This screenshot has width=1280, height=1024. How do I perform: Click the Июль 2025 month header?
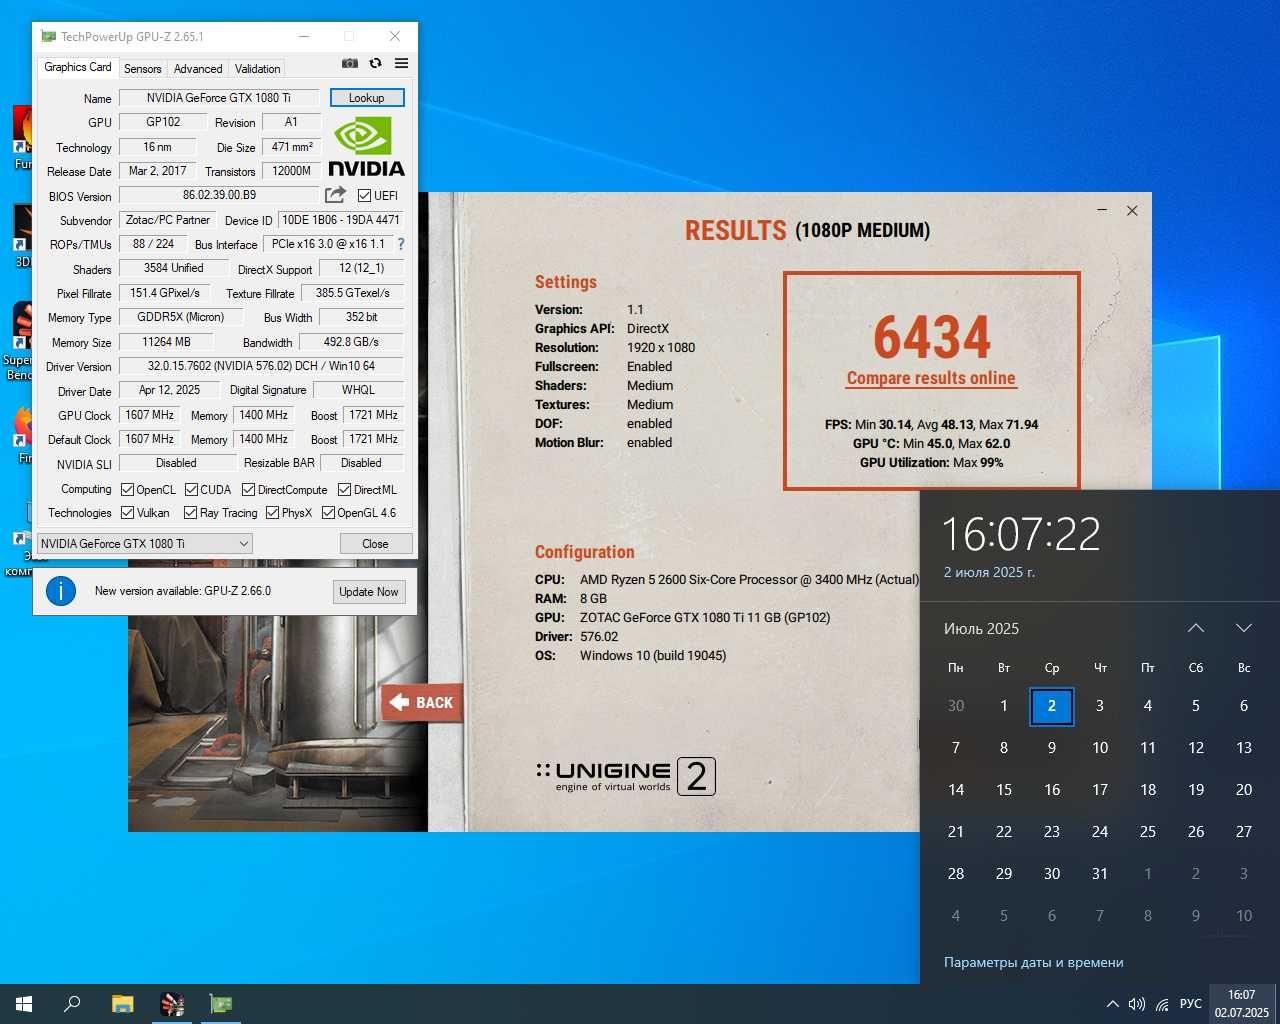coord(981,629)
